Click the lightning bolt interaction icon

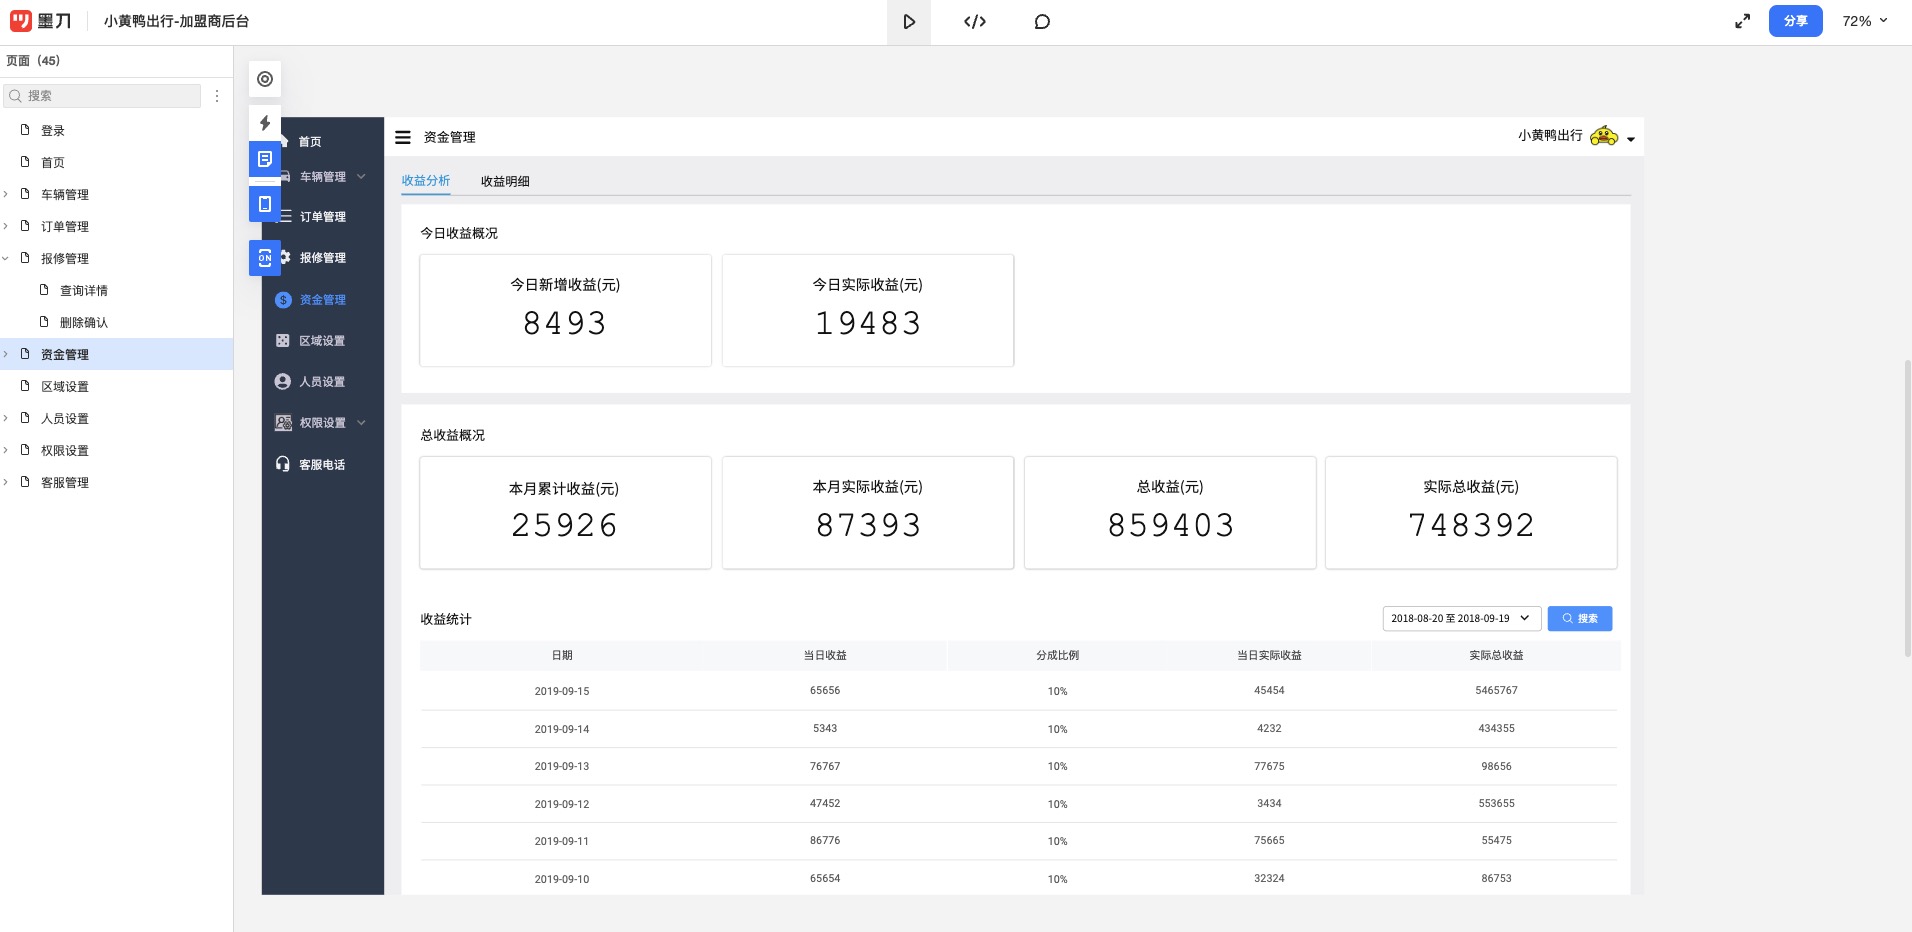265,123
